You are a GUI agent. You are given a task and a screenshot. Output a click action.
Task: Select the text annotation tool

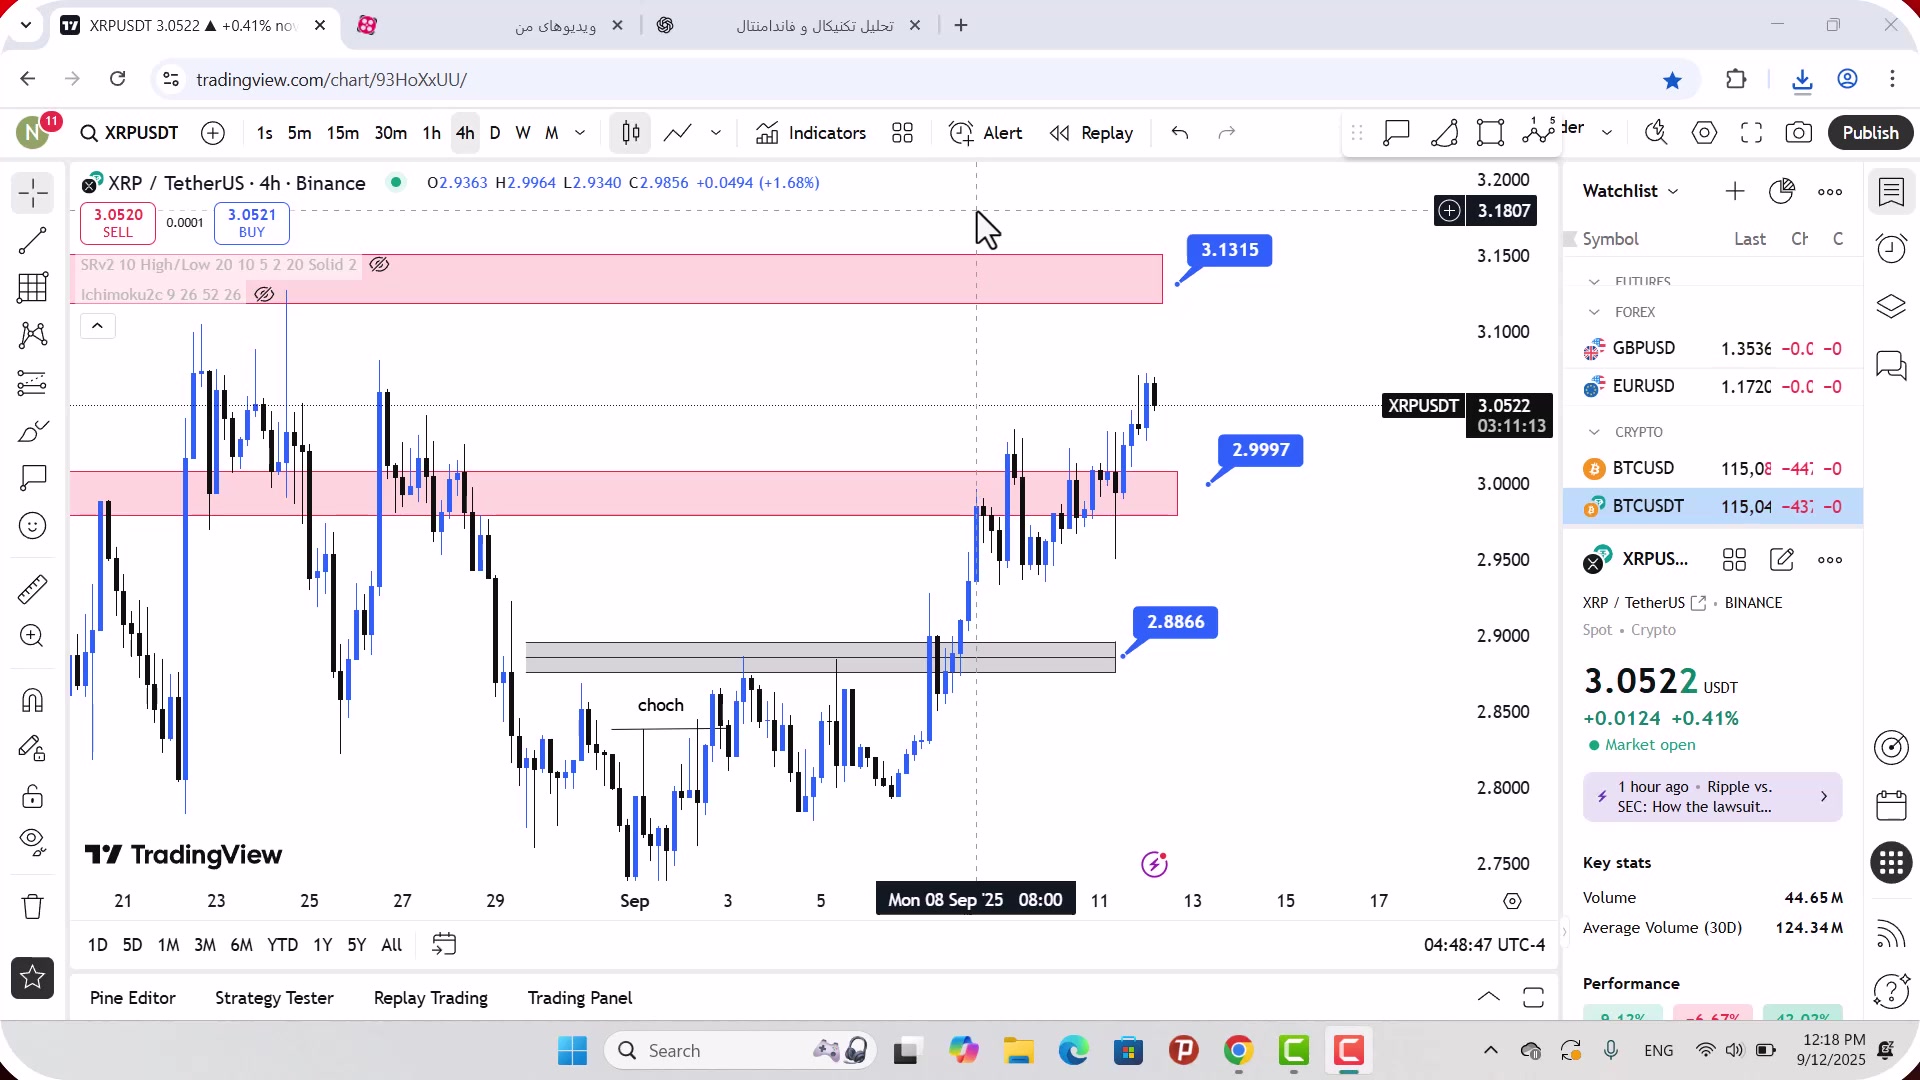tap(32, 478)
